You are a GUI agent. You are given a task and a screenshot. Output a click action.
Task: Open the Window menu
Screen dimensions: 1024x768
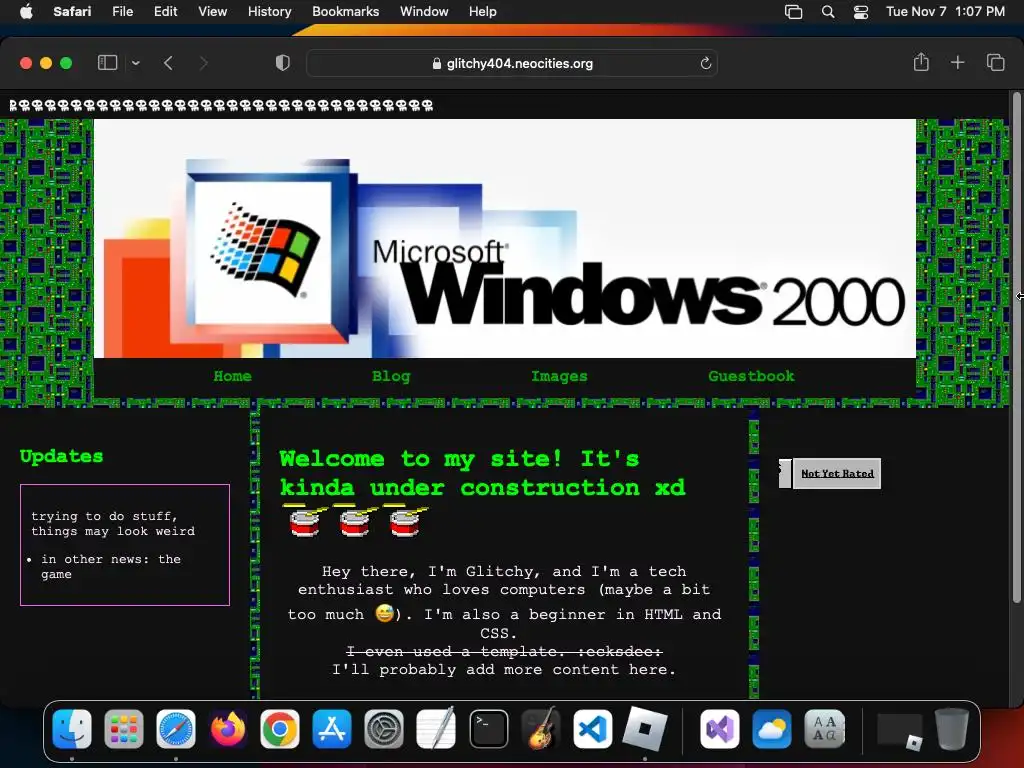point(424,11)
